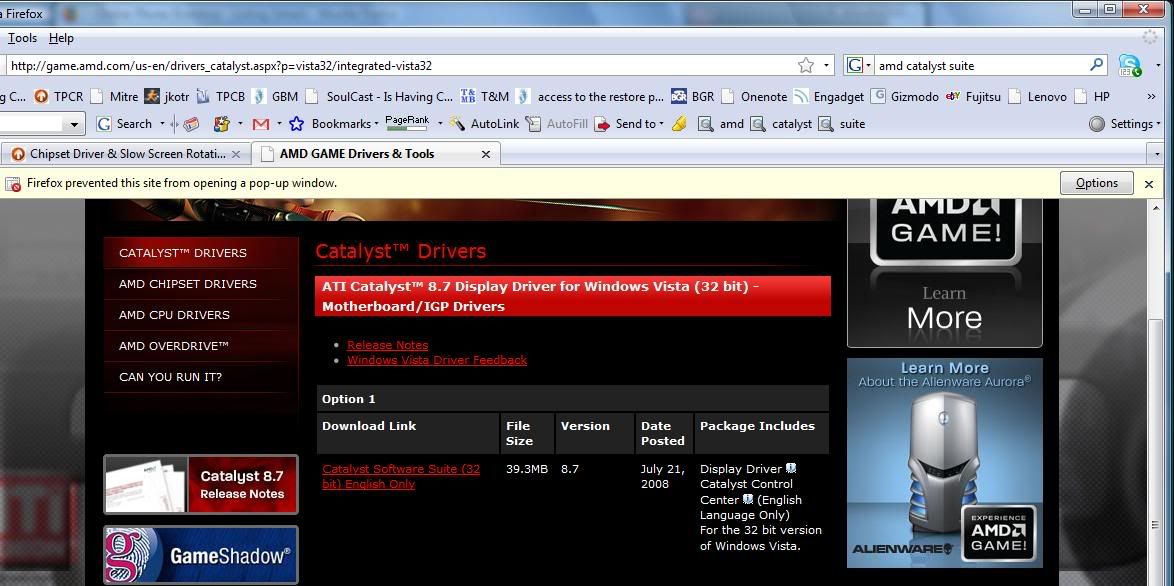
Task: Open the Fujitsu eBay bookmark
Action: (973, 97)
